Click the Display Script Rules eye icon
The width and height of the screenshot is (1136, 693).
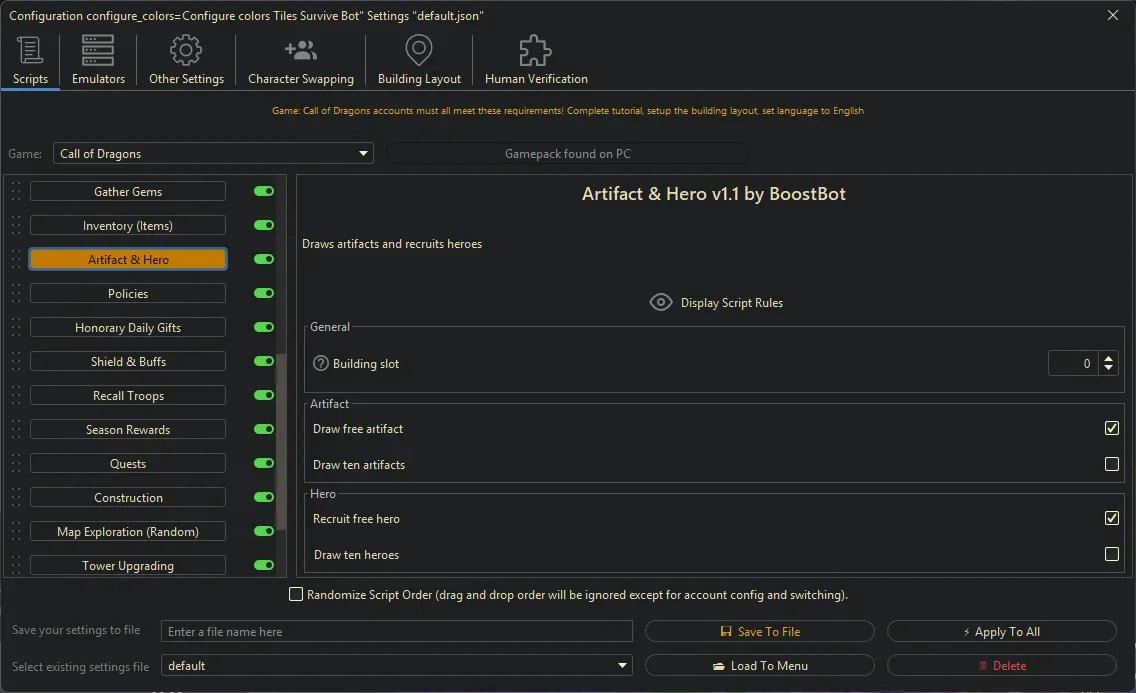click(660, 302)
